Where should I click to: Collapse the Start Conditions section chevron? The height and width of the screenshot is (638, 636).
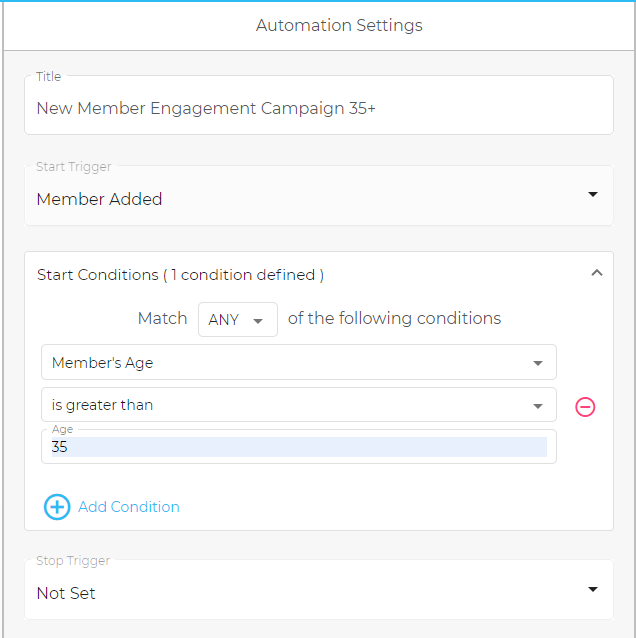click(597, 273)
